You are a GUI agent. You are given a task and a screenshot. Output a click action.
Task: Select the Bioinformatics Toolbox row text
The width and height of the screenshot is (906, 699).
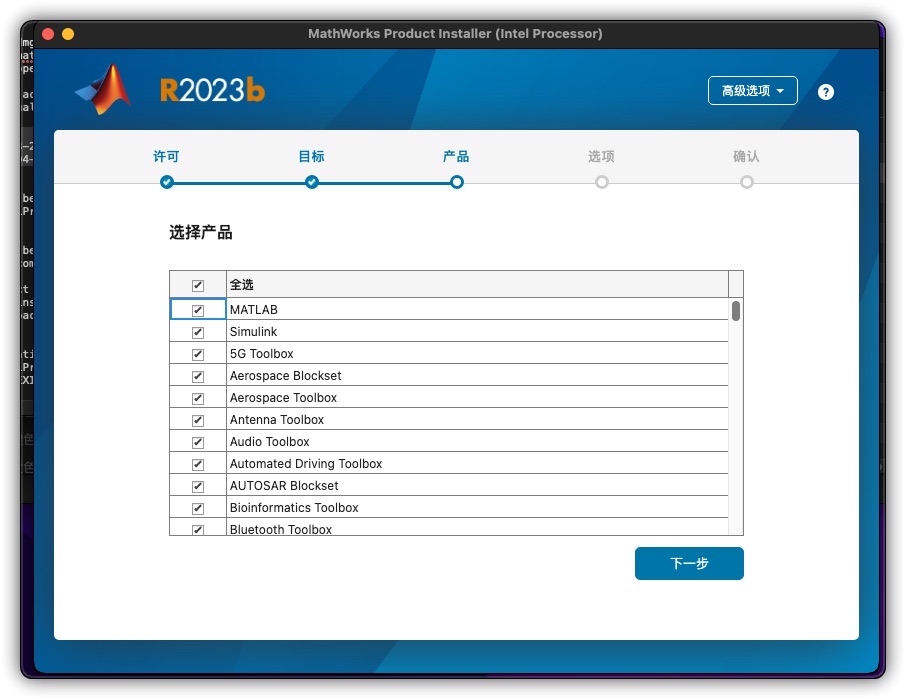(x=294, y=507)
